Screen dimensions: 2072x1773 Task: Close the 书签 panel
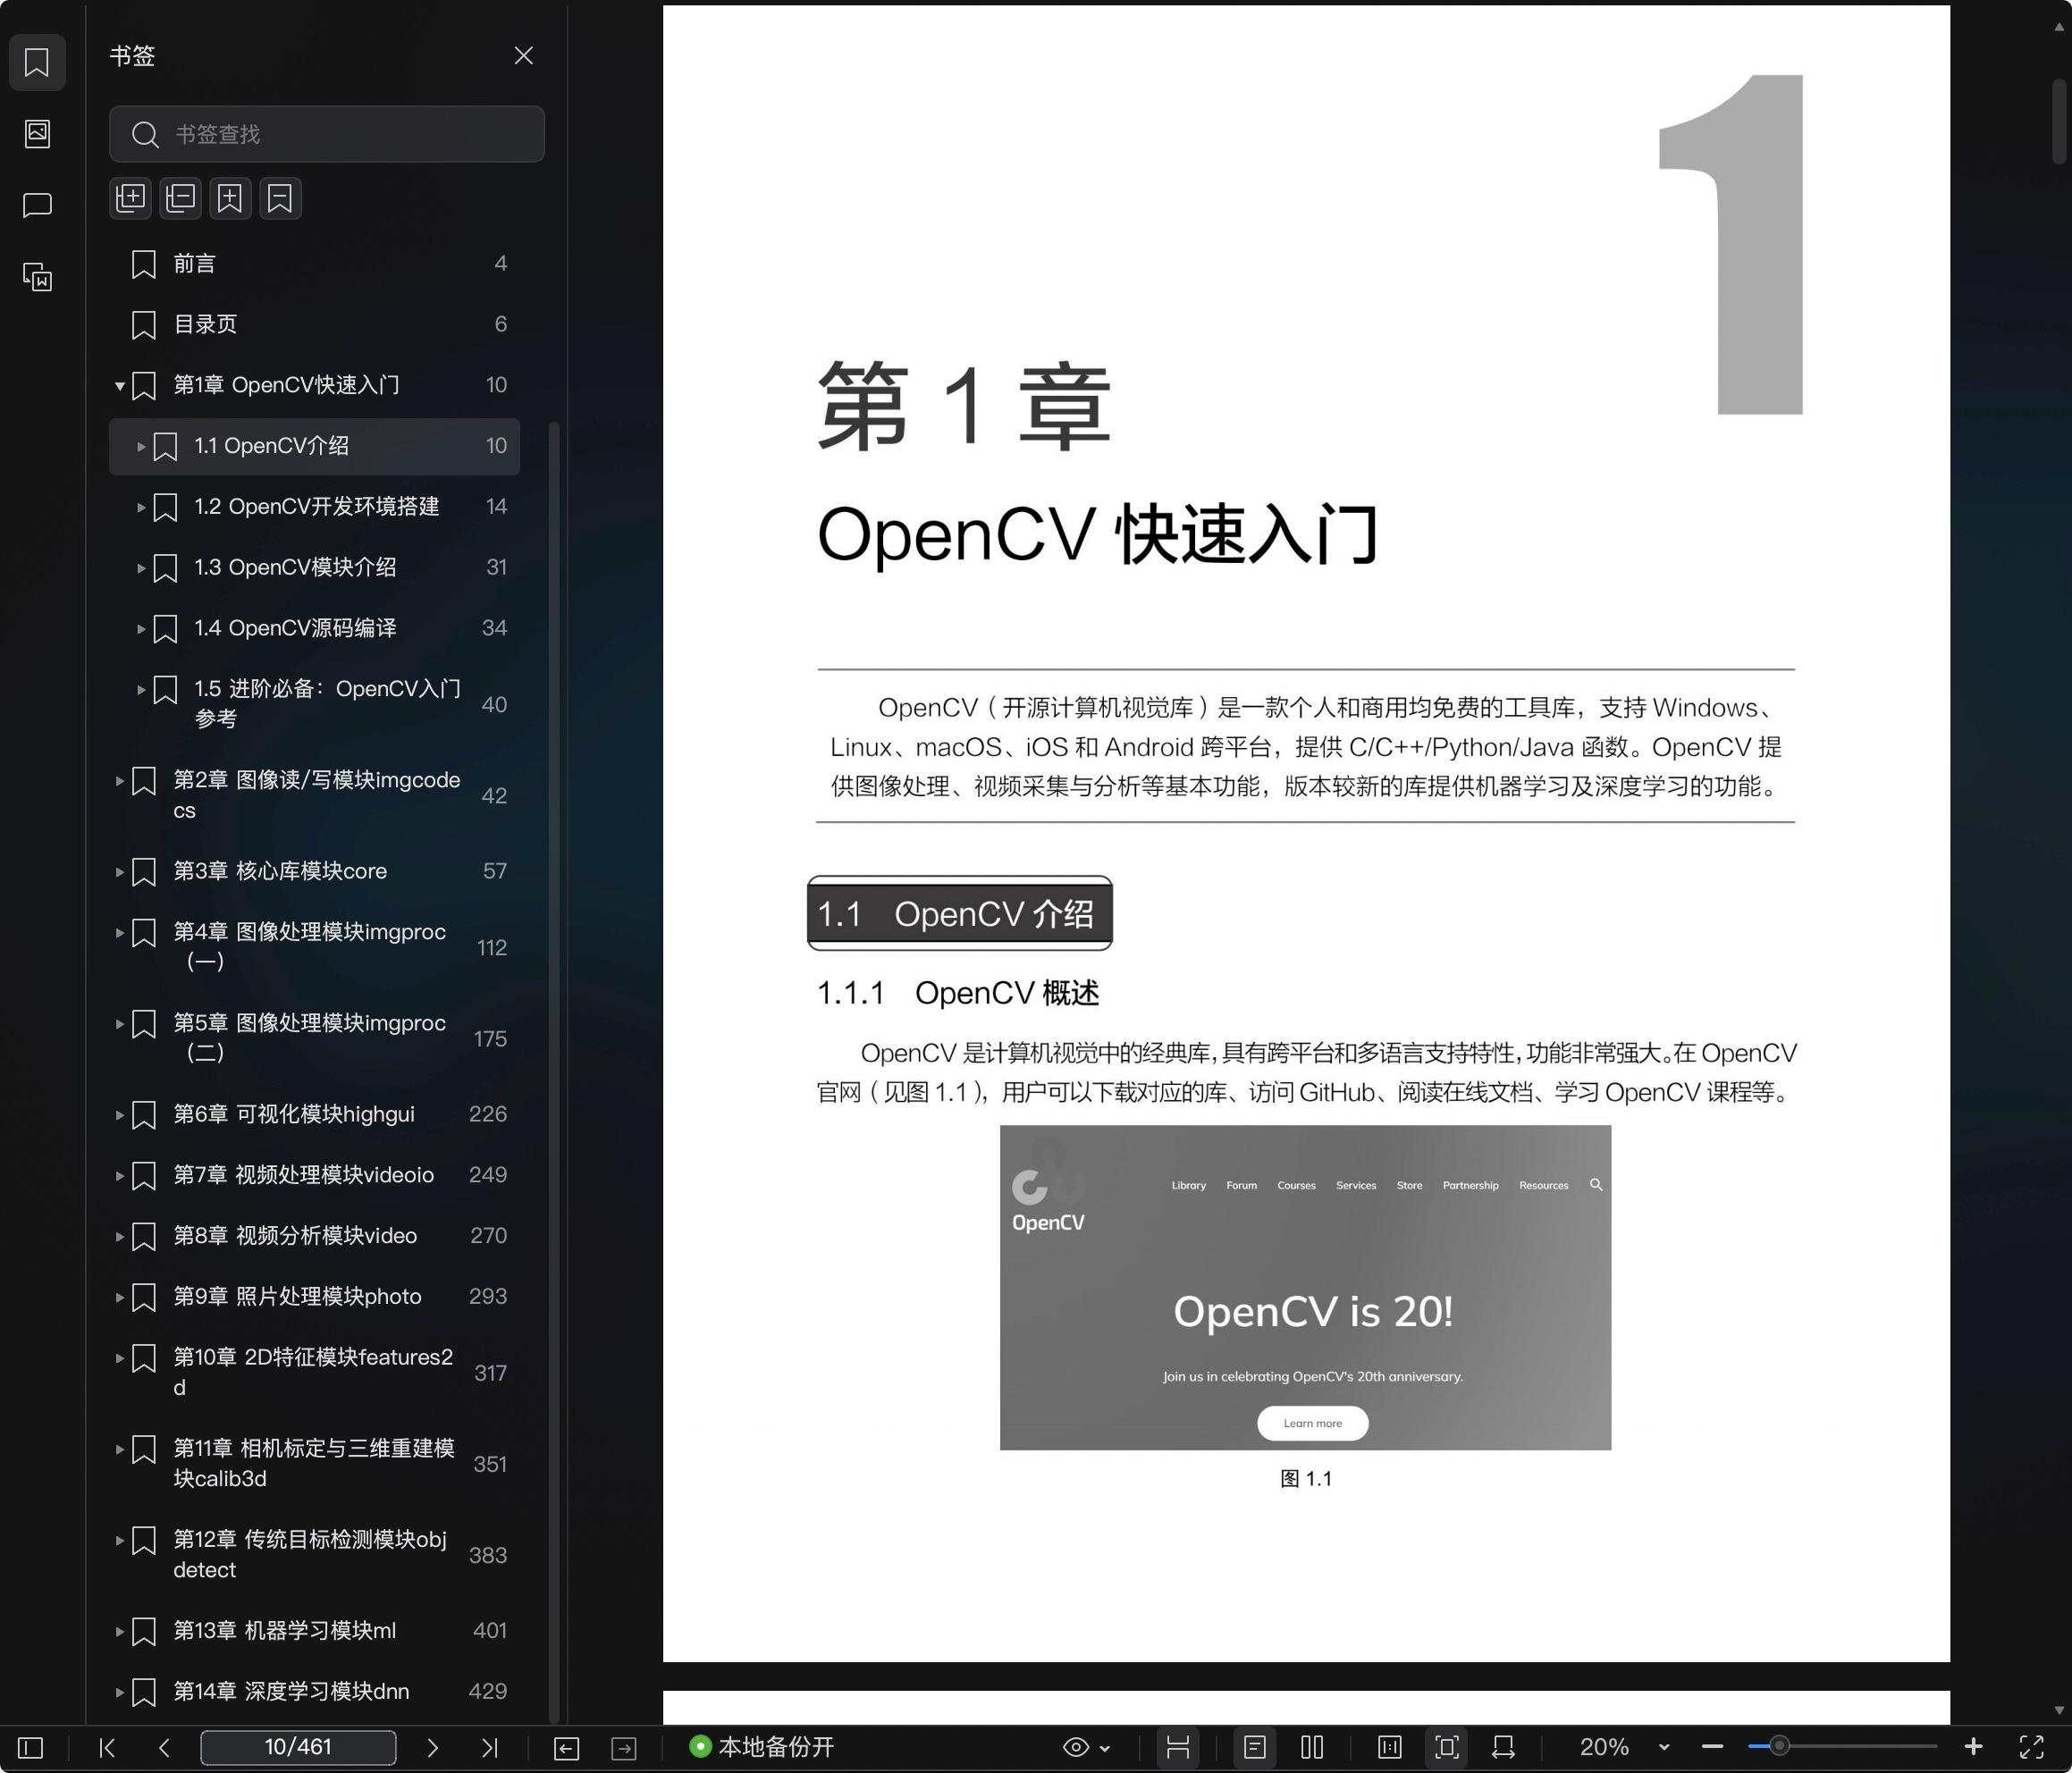(x=523, y=55)
